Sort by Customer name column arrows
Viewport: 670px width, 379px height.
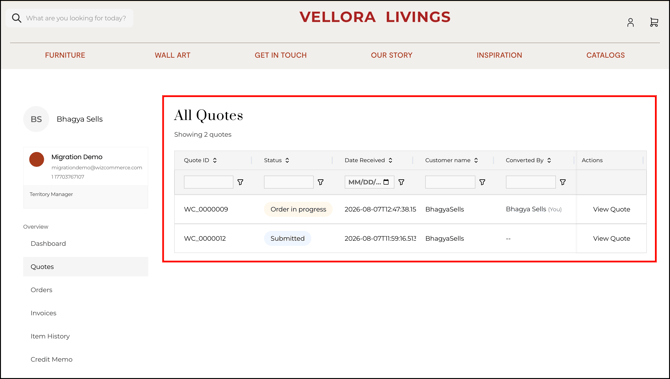[476, 160]
